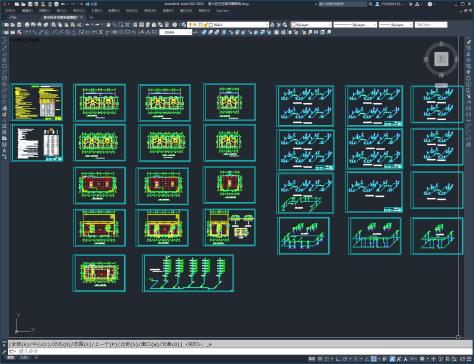The height and width of the screenshot is (364, 474).
Task: Click the title bar search box
Action: (x=342, y=4)
